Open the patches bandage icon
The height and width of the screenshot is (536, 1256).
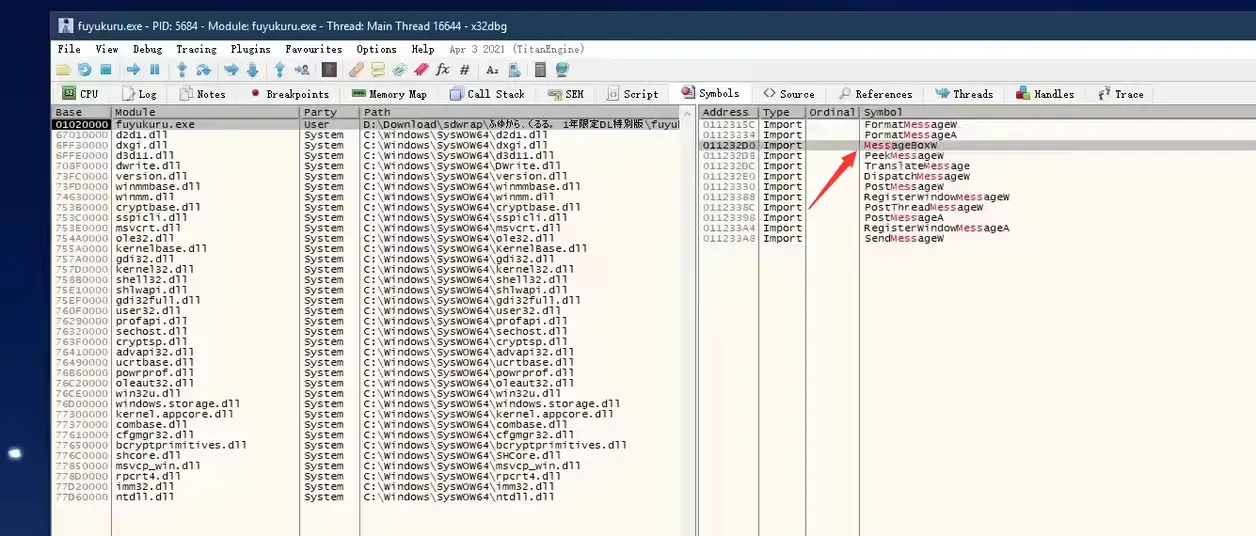(x=356, y=70)
